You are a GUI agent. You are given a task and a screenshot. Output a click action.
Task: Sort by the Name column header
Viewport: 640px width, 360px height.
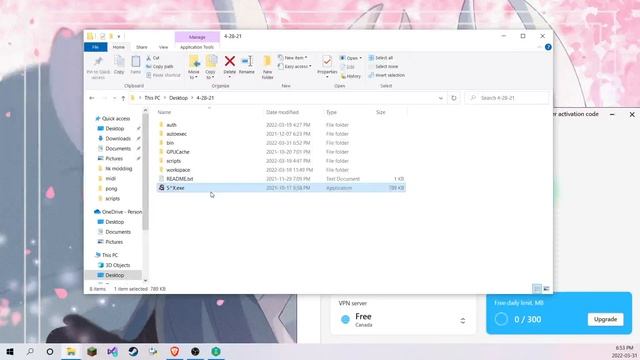(x=164, y=112)
